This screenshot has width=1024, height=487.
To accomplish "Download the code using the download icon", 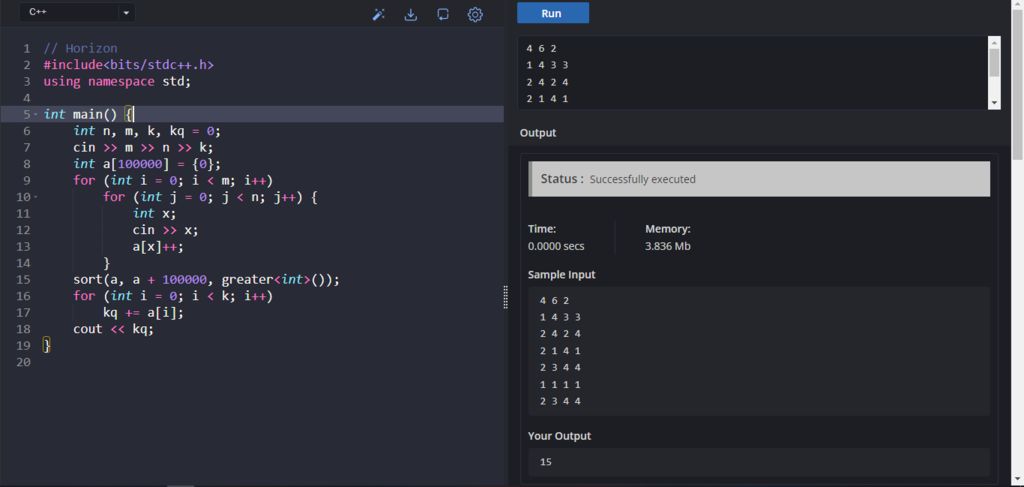I will click(x=410, y=14).
